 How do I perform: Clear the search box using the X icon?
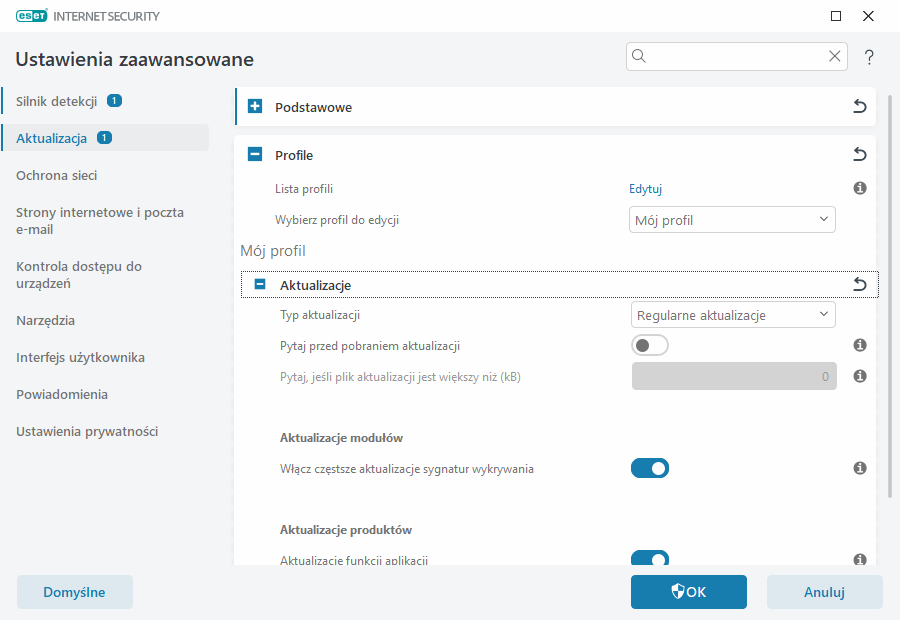click(835, 56)
